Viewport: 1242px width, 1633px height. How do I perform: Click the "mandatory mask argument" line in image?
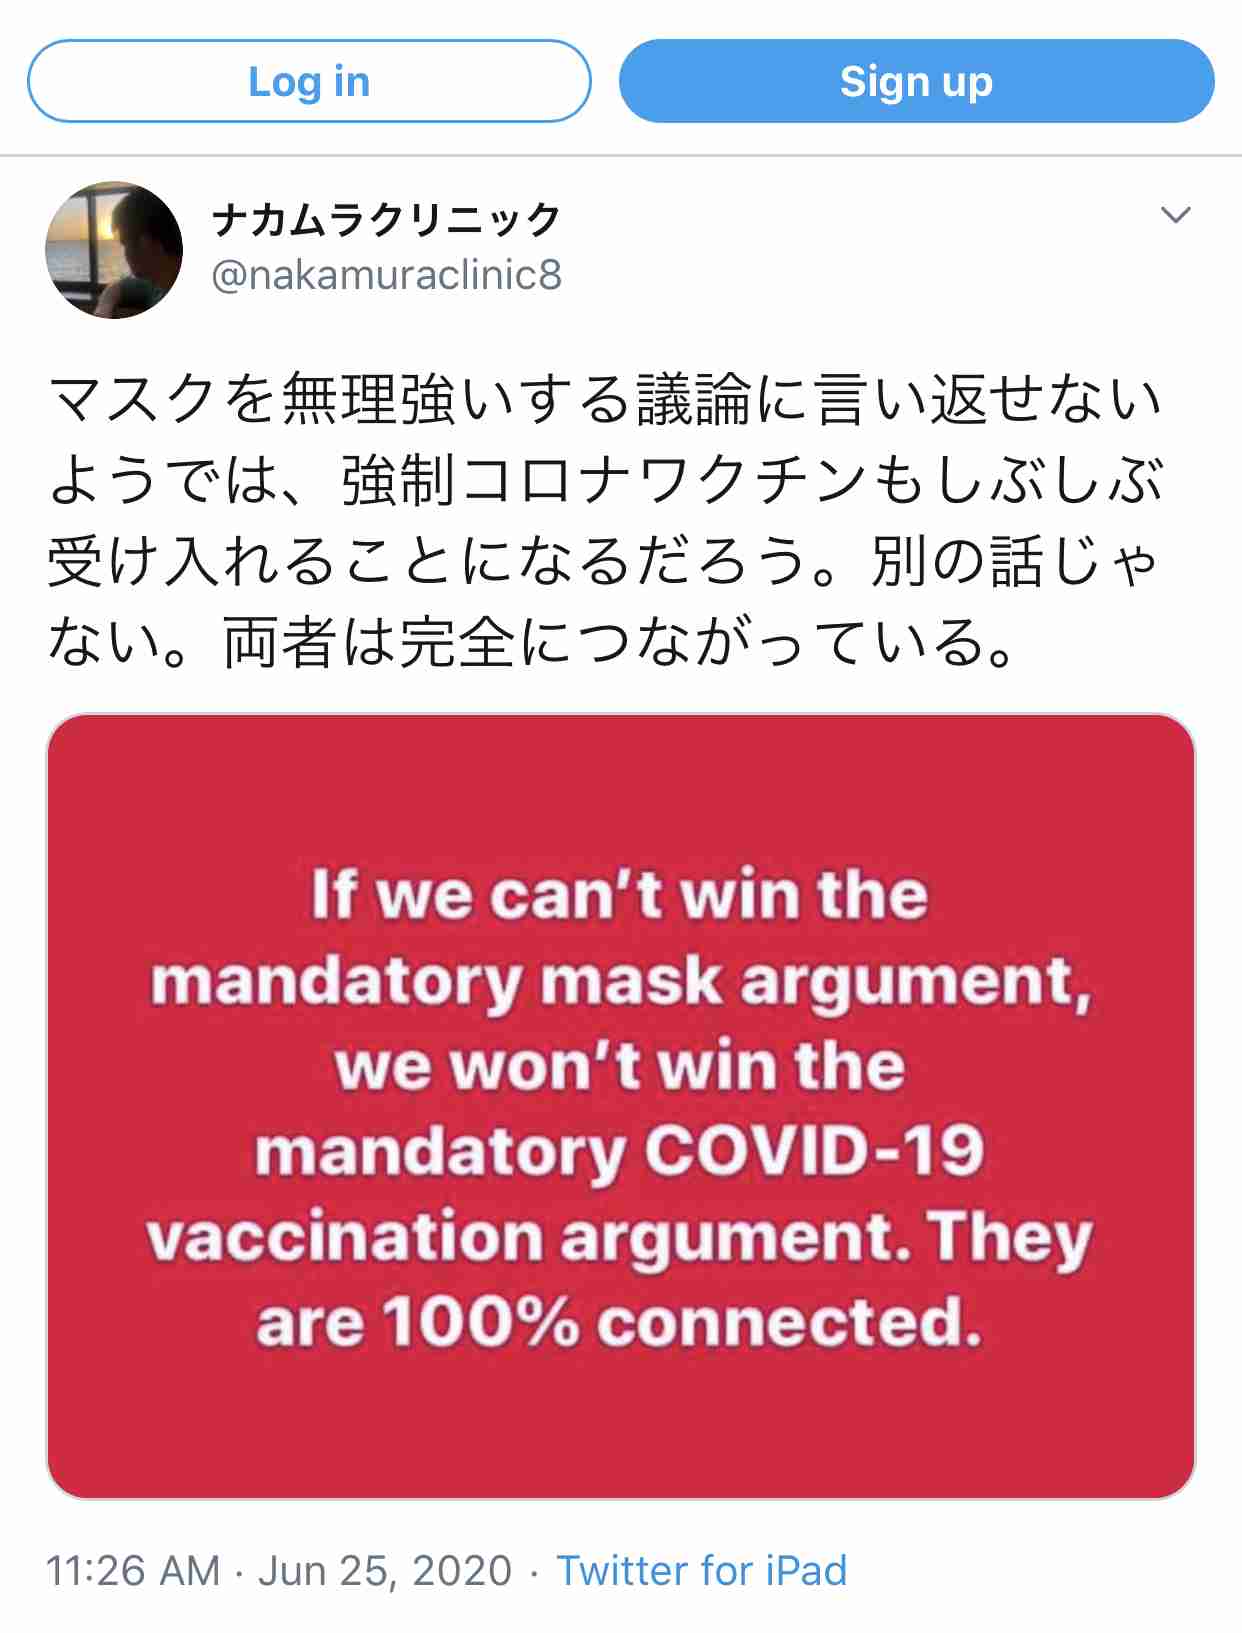[x=621, y=981]
